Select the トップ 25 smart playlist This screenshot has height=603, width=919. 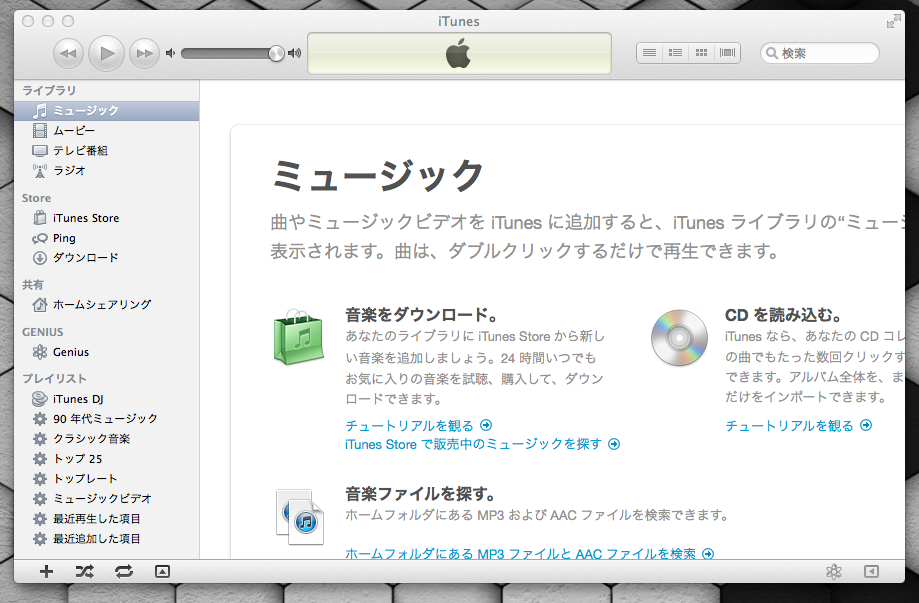[x=106, y=459]
